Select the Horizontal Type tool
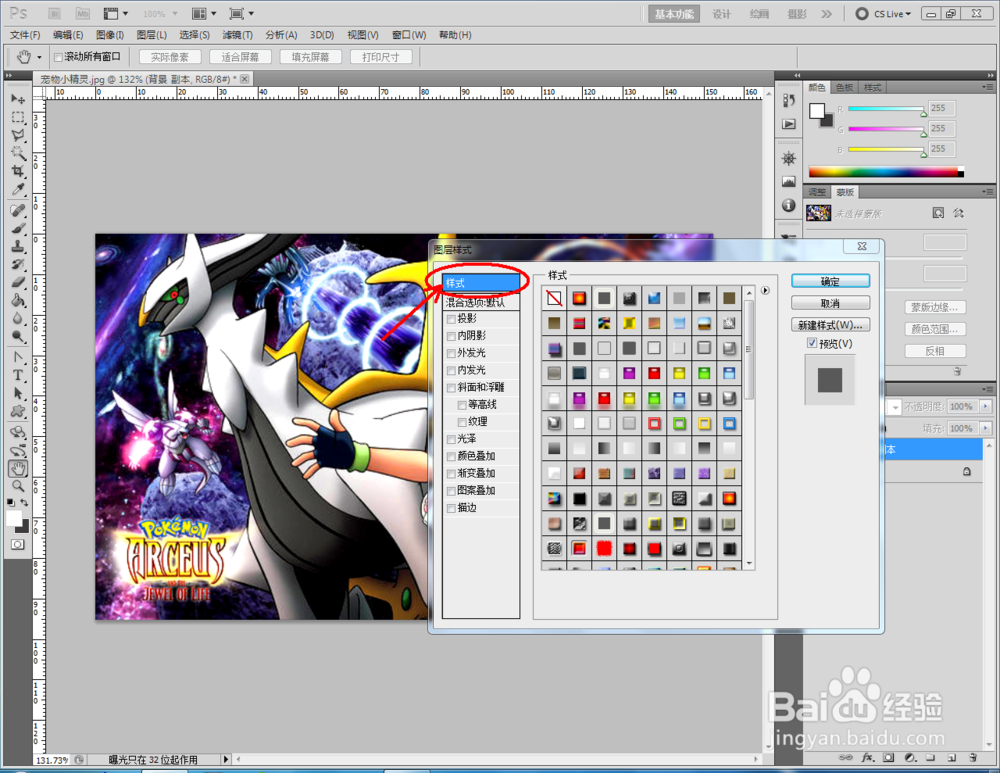Image resolution: width=1000 pixels, height=773 pixels. coord(18,375)
